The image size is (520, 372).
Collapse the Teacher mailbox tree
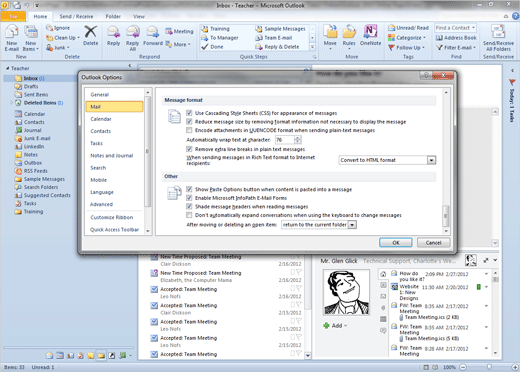coord(7,68)
